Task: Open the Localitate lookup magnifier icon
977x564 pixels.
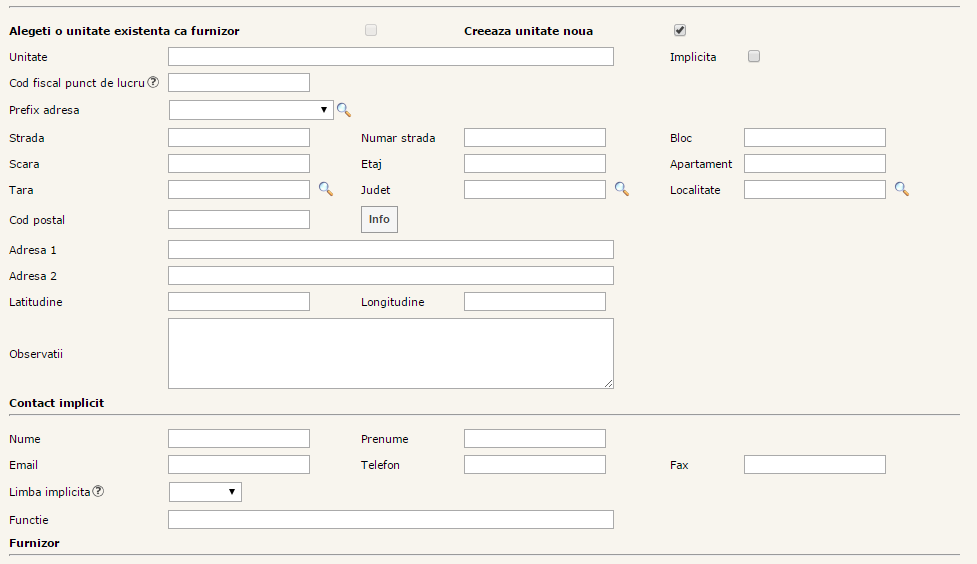Action: coord(901,188)
